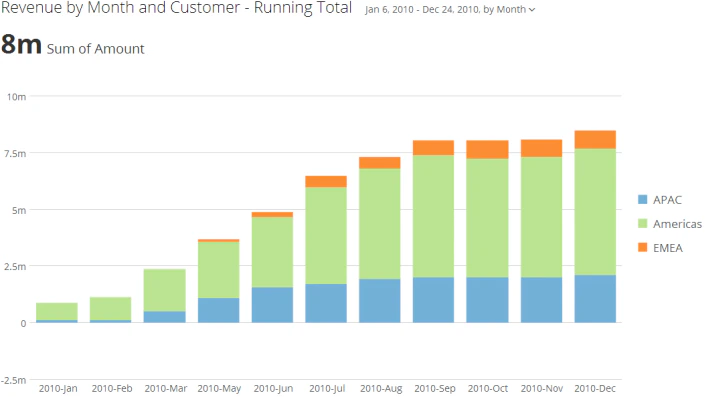Image resolution: width=708 pixels, height=397 pixels.
Task: Select the 2010-Aug APAC blue bar segment
Action: tap(380, 301)
